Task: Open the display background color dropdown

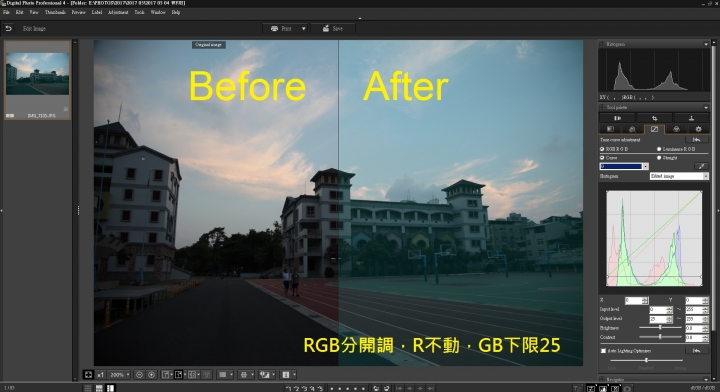Action: 225,375
